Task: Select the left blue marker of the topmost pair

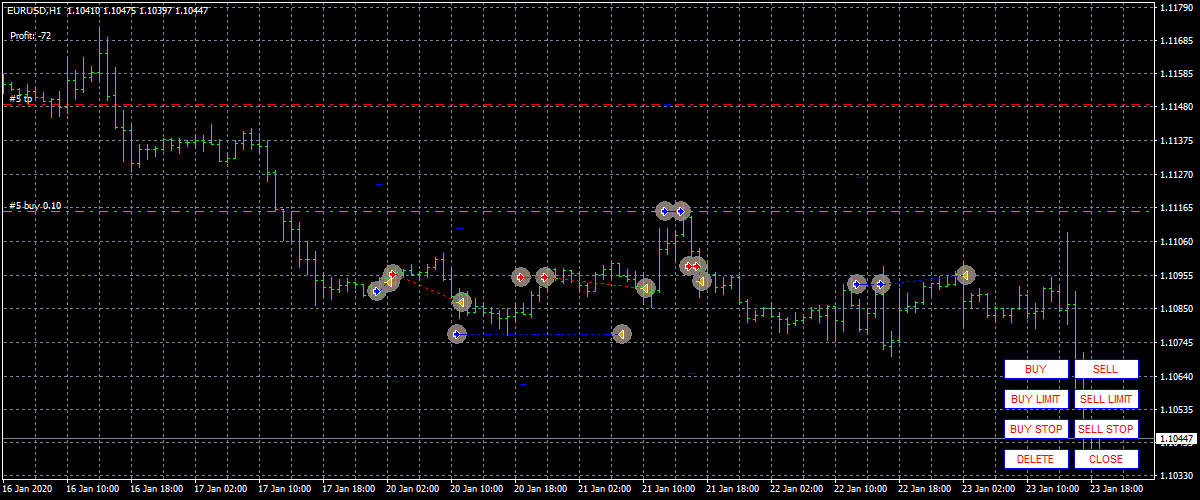Action: point(665,211)
